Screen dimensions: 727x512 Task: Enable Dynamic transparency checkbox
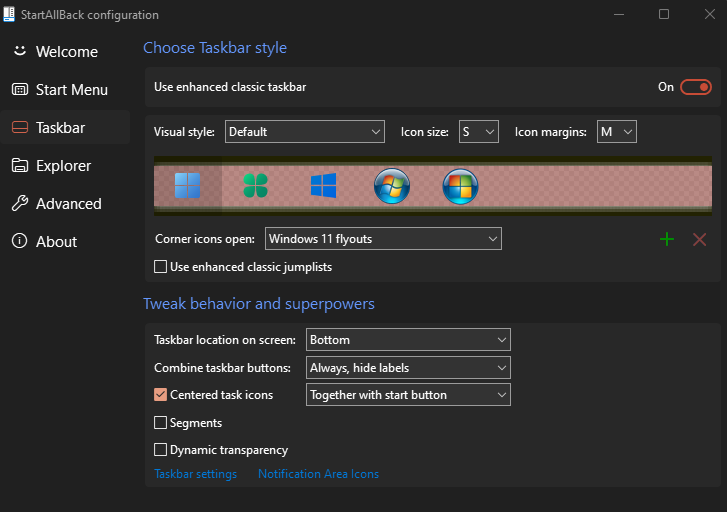(x=160, y=449)
